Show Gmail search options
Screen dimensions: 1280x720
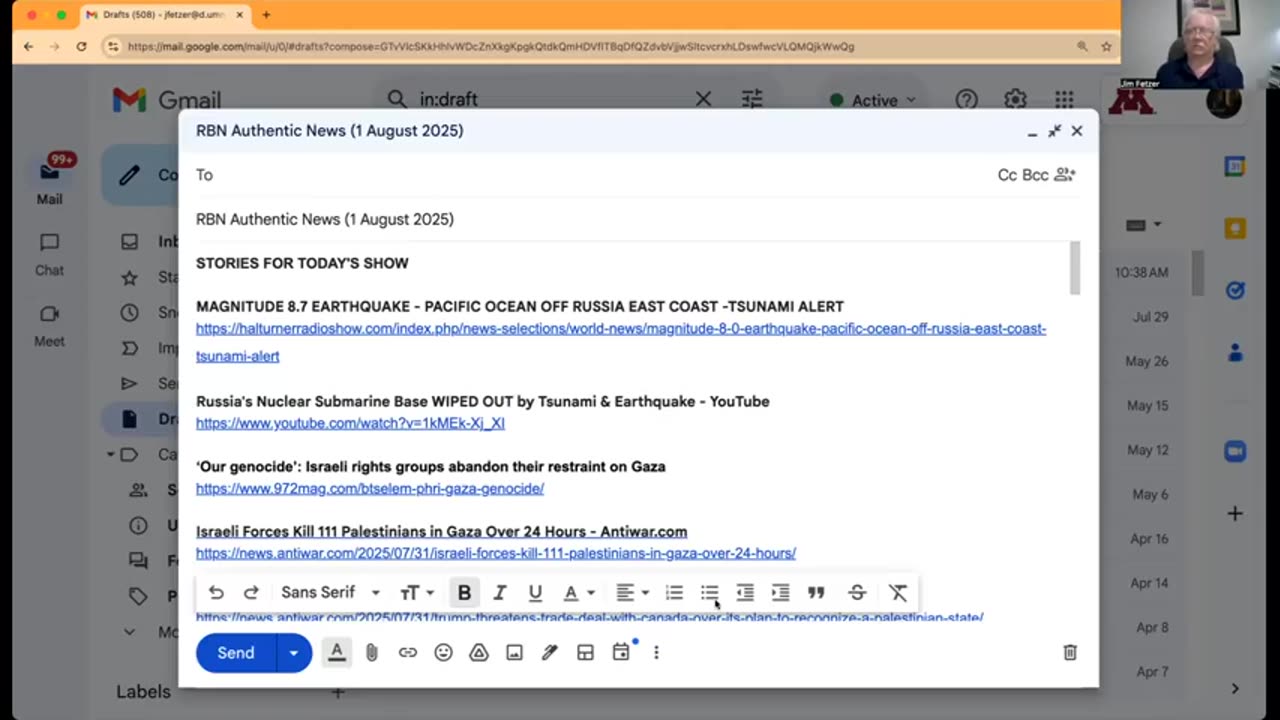[x=752, y=99]
